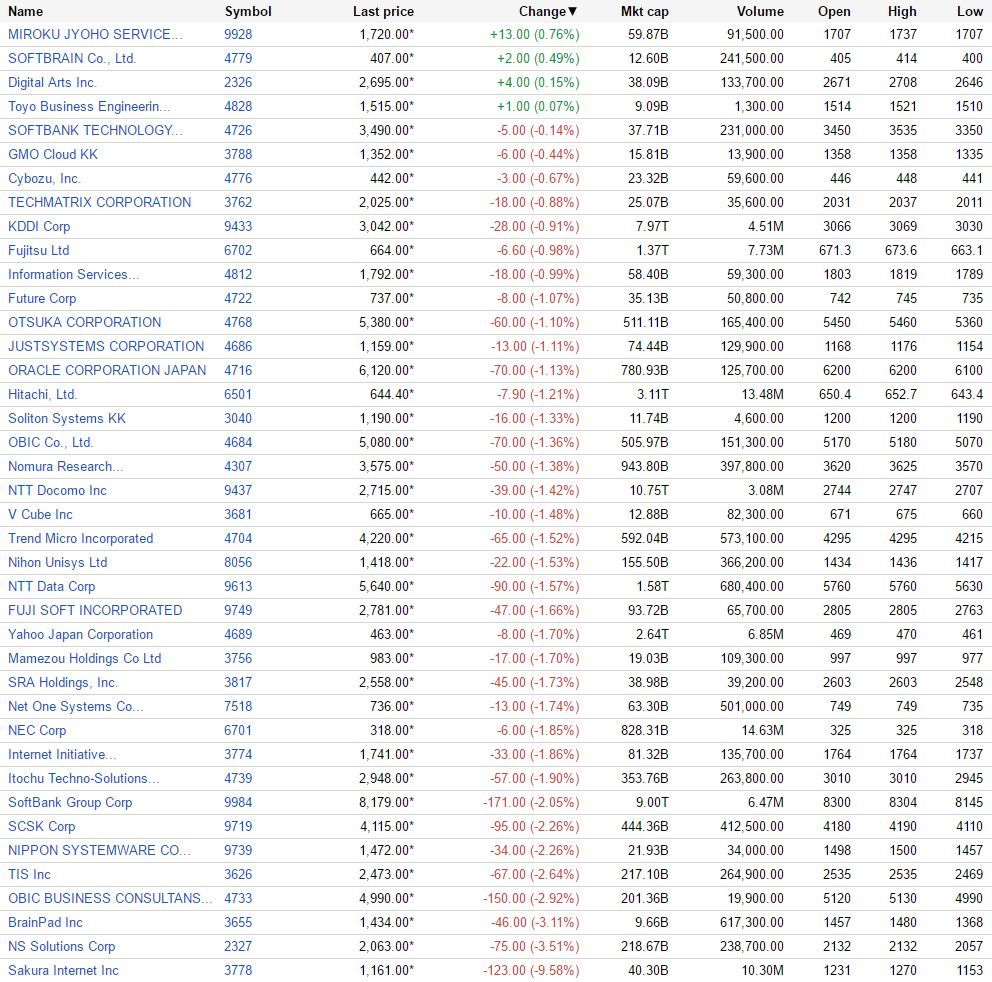
Task: Open Hitachi, Ltd. link
Action: coord(42,395)
